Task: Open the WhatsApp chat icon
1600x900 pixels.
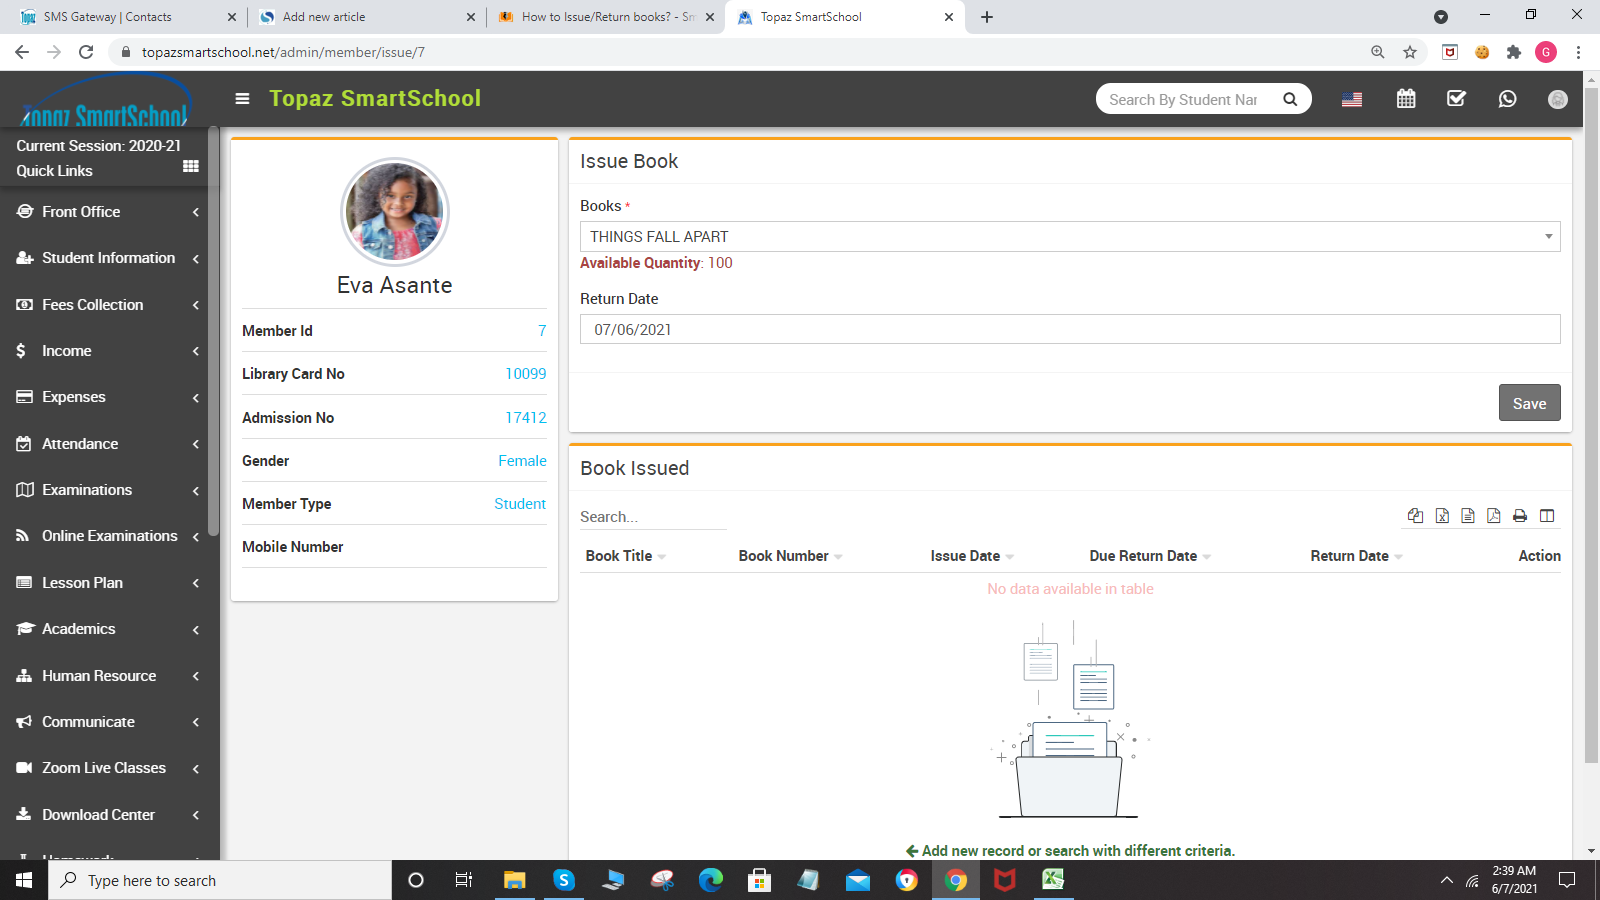Action: pos(1507,99)
